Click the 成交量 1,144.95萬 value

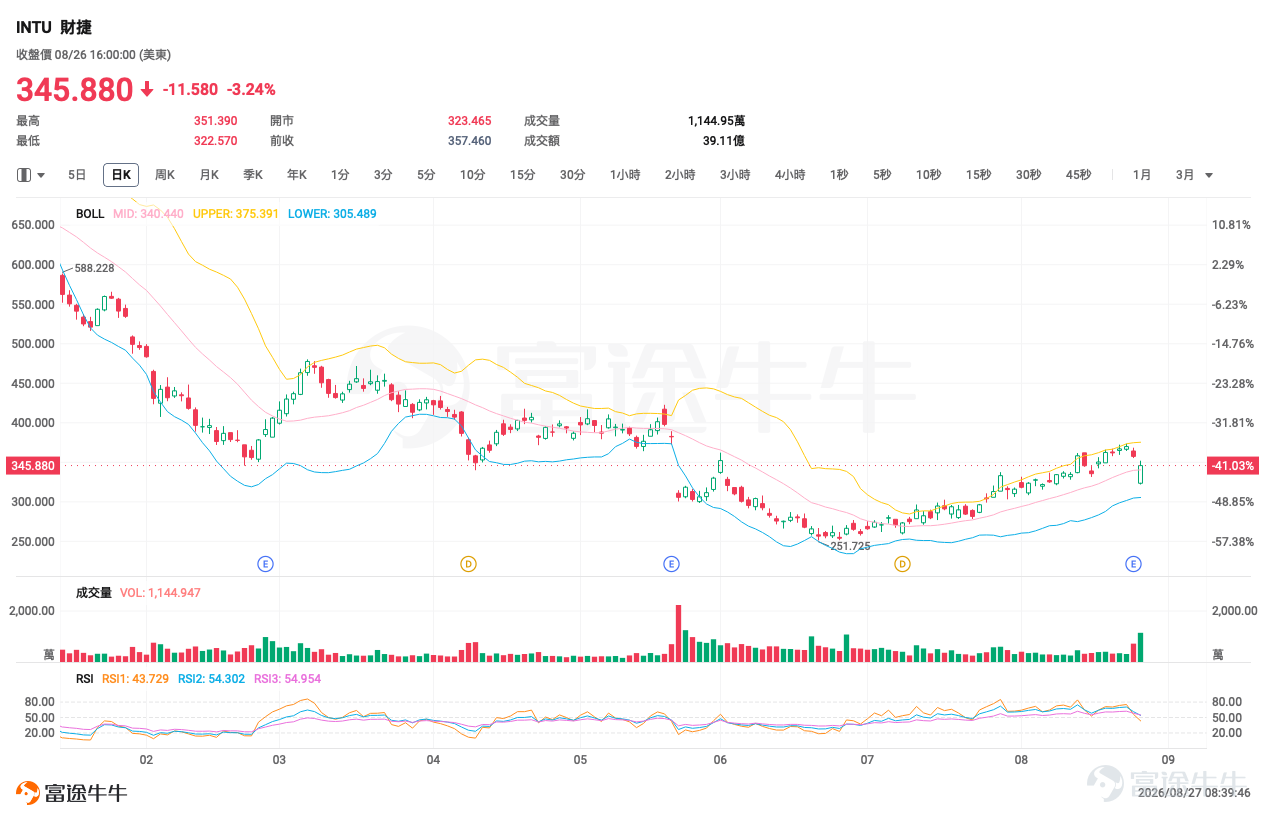tap(716, 121)
